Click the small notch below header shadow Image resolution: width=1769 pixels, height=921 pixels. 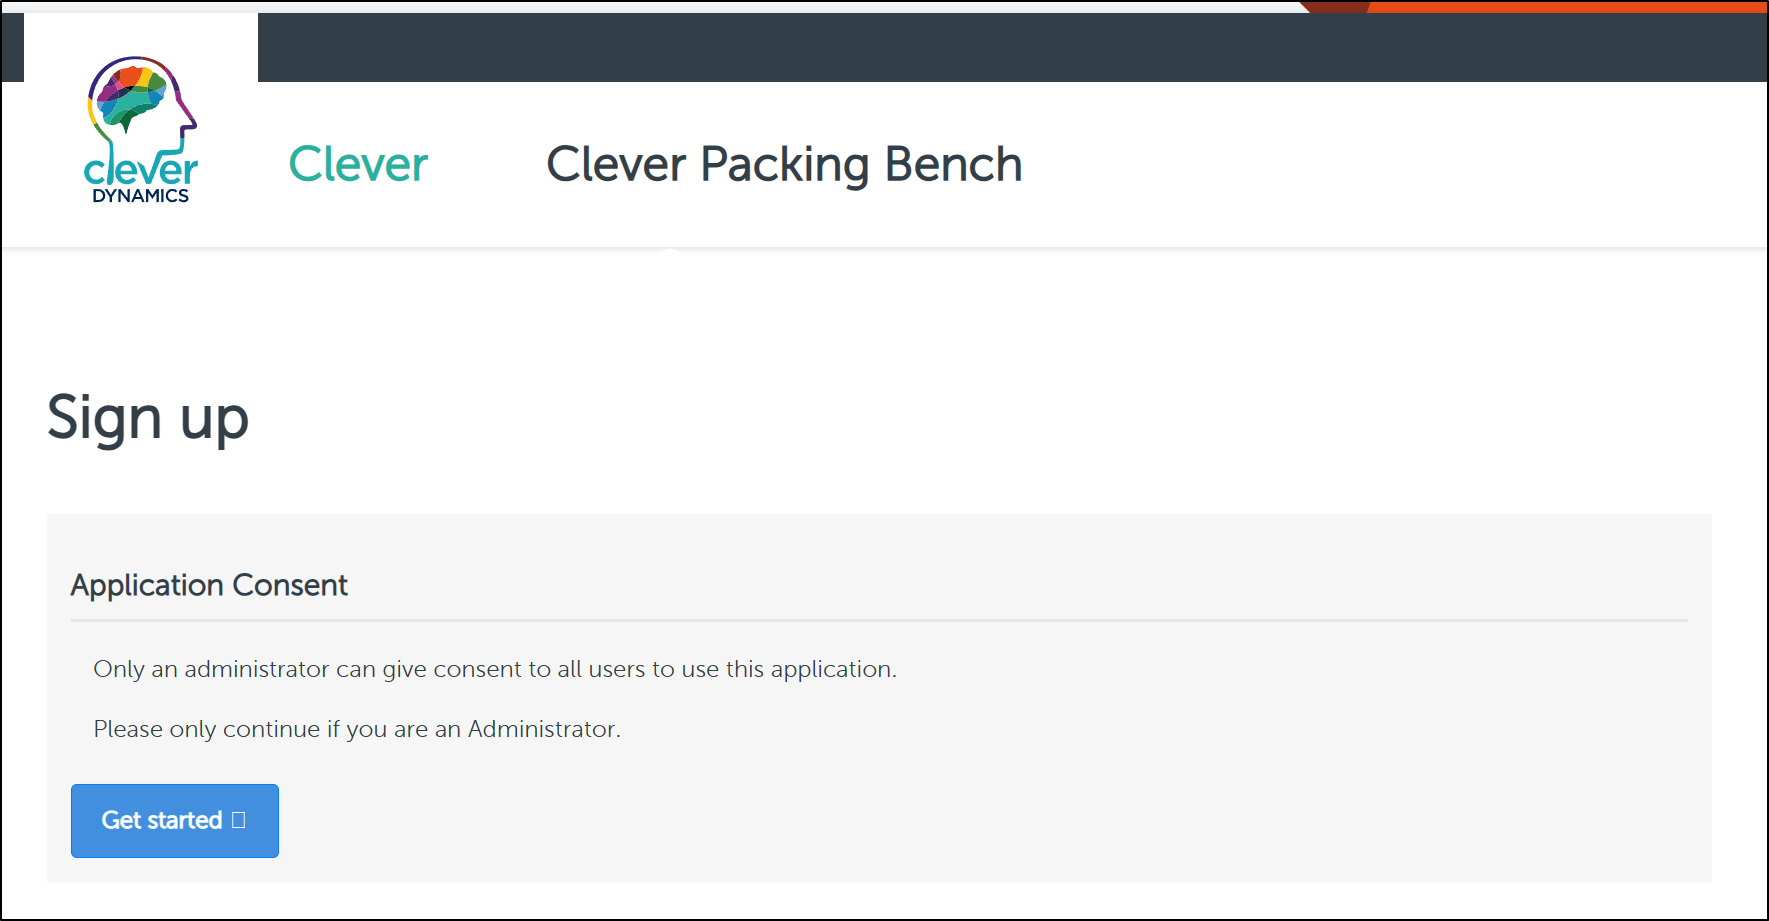point(670,251)
